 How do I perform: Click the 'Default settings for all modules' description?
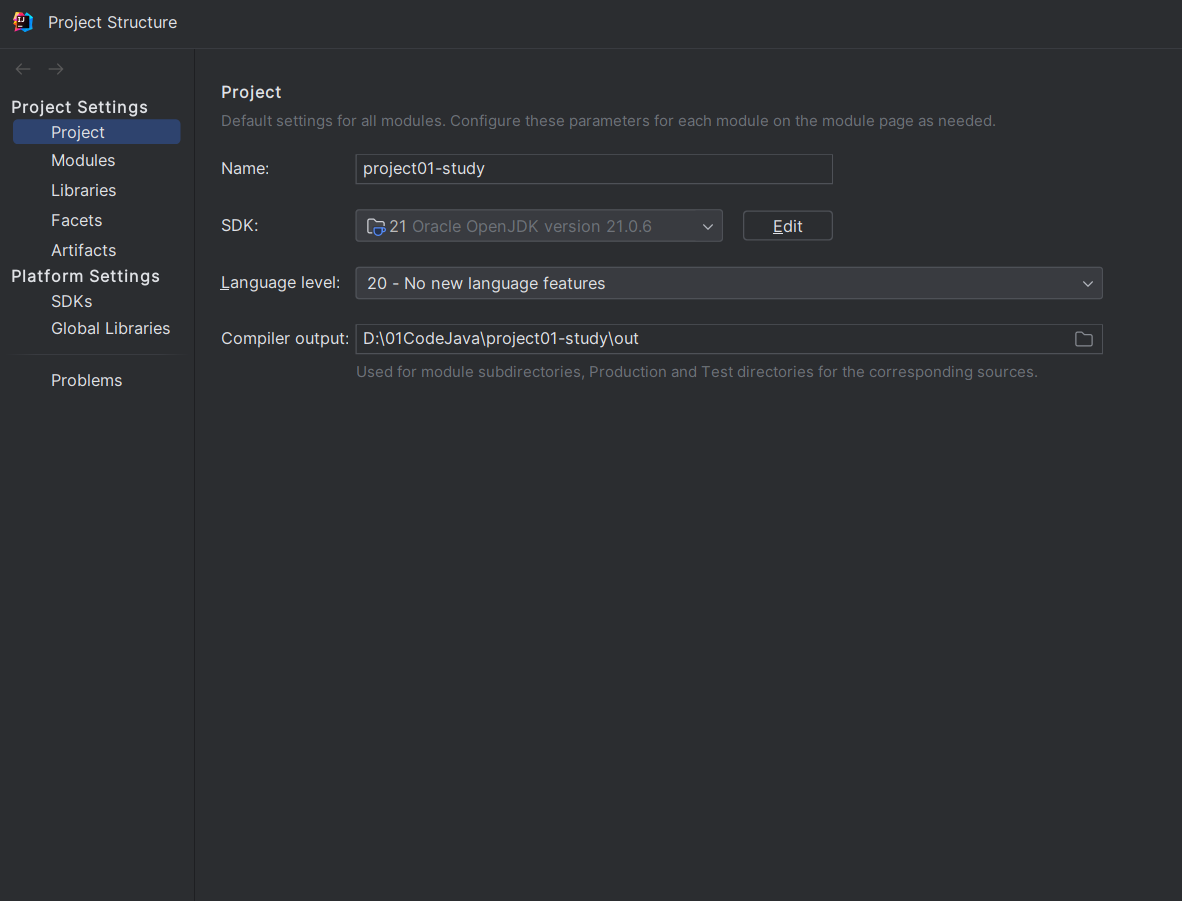(x=608, y=121)
